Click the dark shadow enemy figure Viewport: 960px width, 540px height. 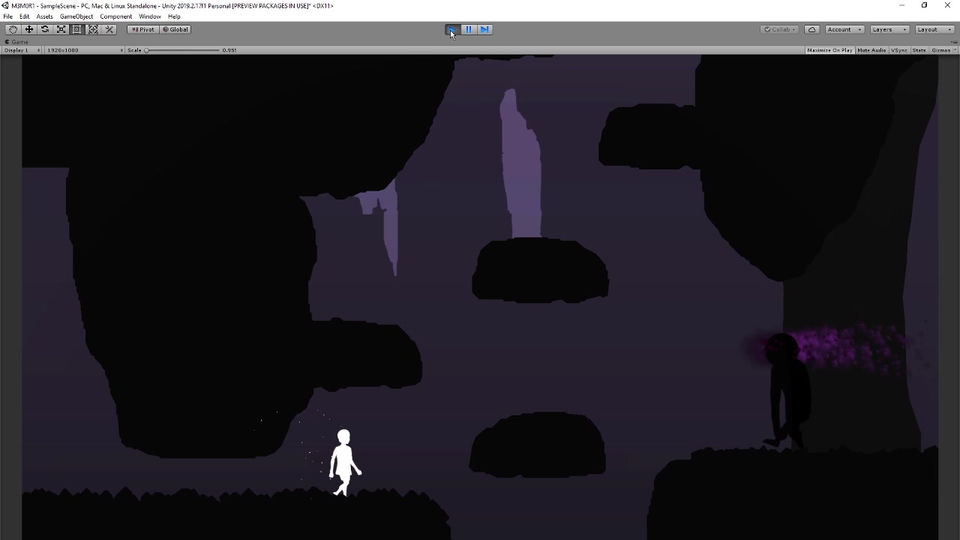787,392
